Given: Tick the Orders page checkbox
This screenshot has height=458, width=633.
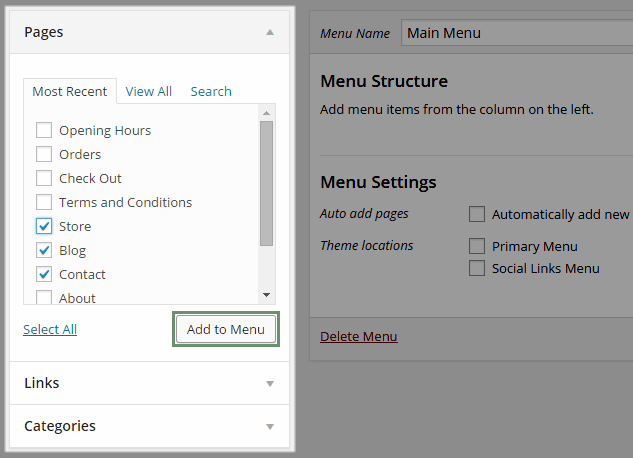Looking at the screenshot, I should point(44,154).
